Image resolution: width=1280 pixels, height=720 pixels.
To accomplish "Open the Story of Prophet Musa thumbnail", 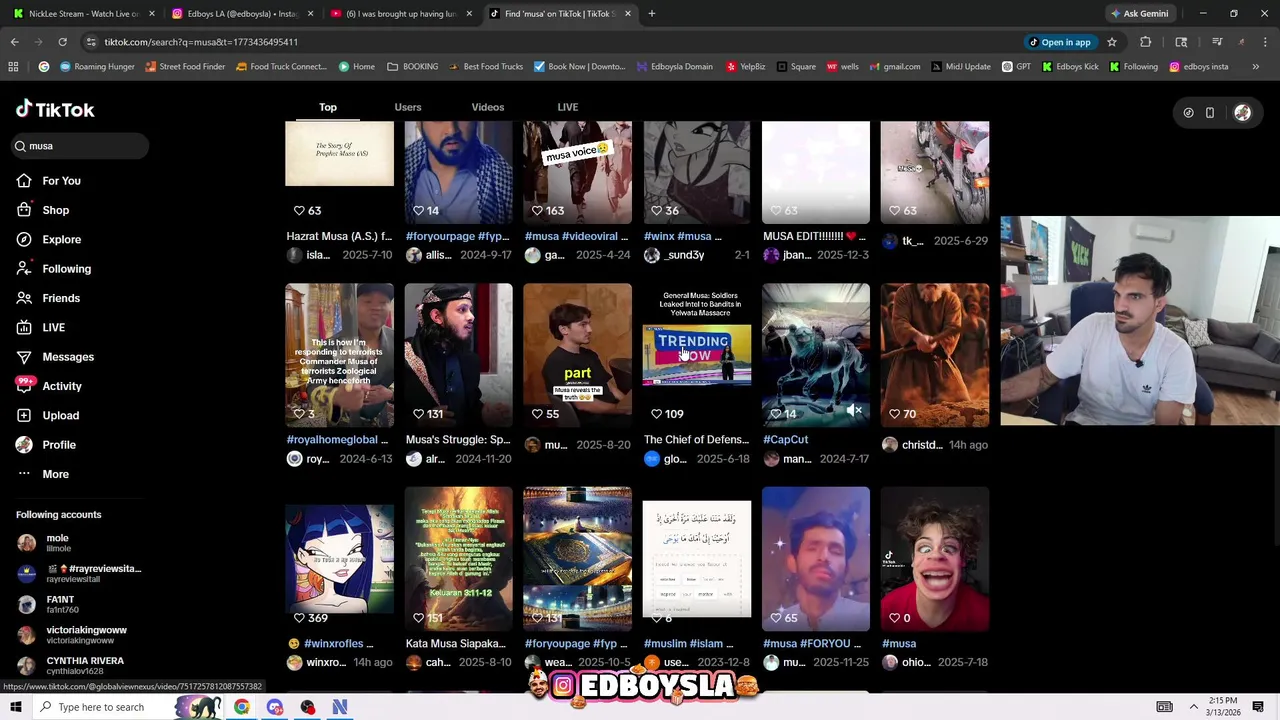I will tap(339, 172).
